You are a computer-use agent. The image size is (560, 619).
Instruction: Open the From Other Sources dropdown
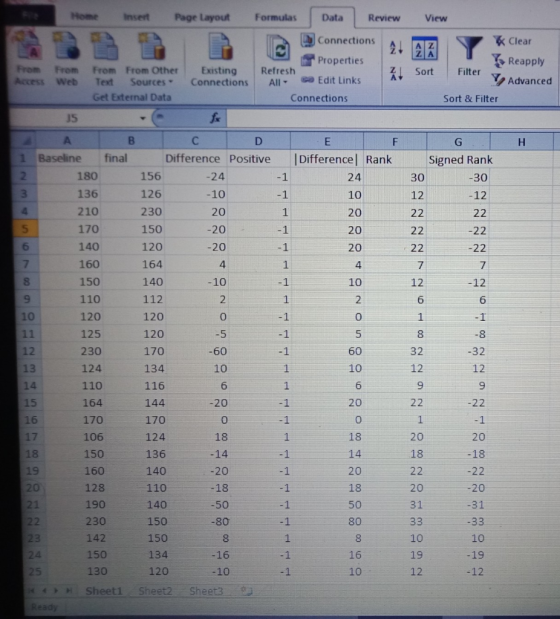tap(152, 59)
